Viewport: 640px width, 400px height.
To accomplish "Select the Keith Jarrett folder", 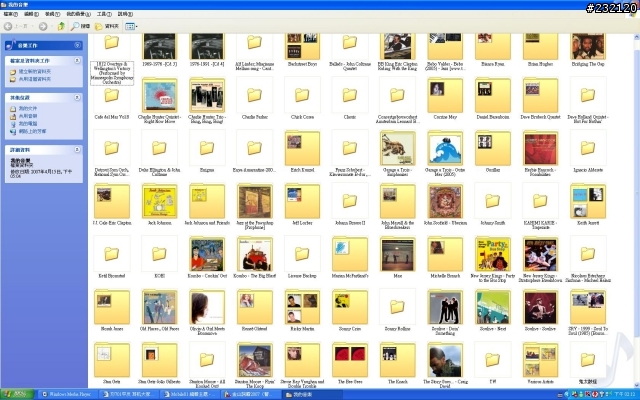I will pyautogui.click(x=588, y=203).
